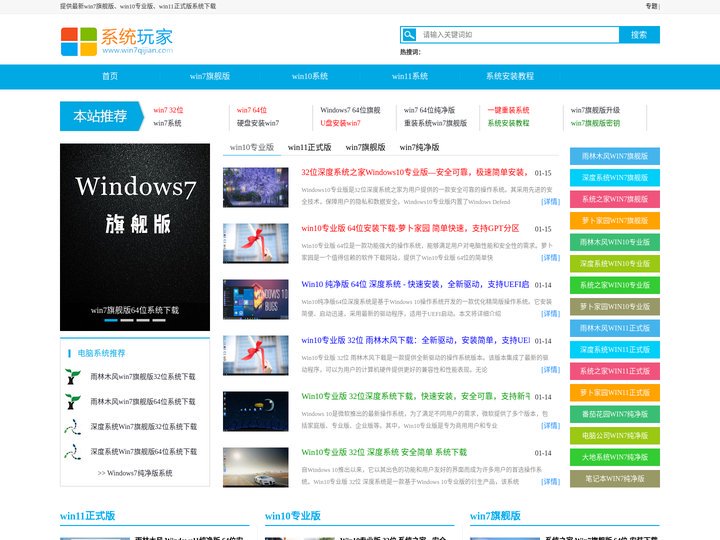
Task: Select the last banner slide indicator
Action: 159,320
